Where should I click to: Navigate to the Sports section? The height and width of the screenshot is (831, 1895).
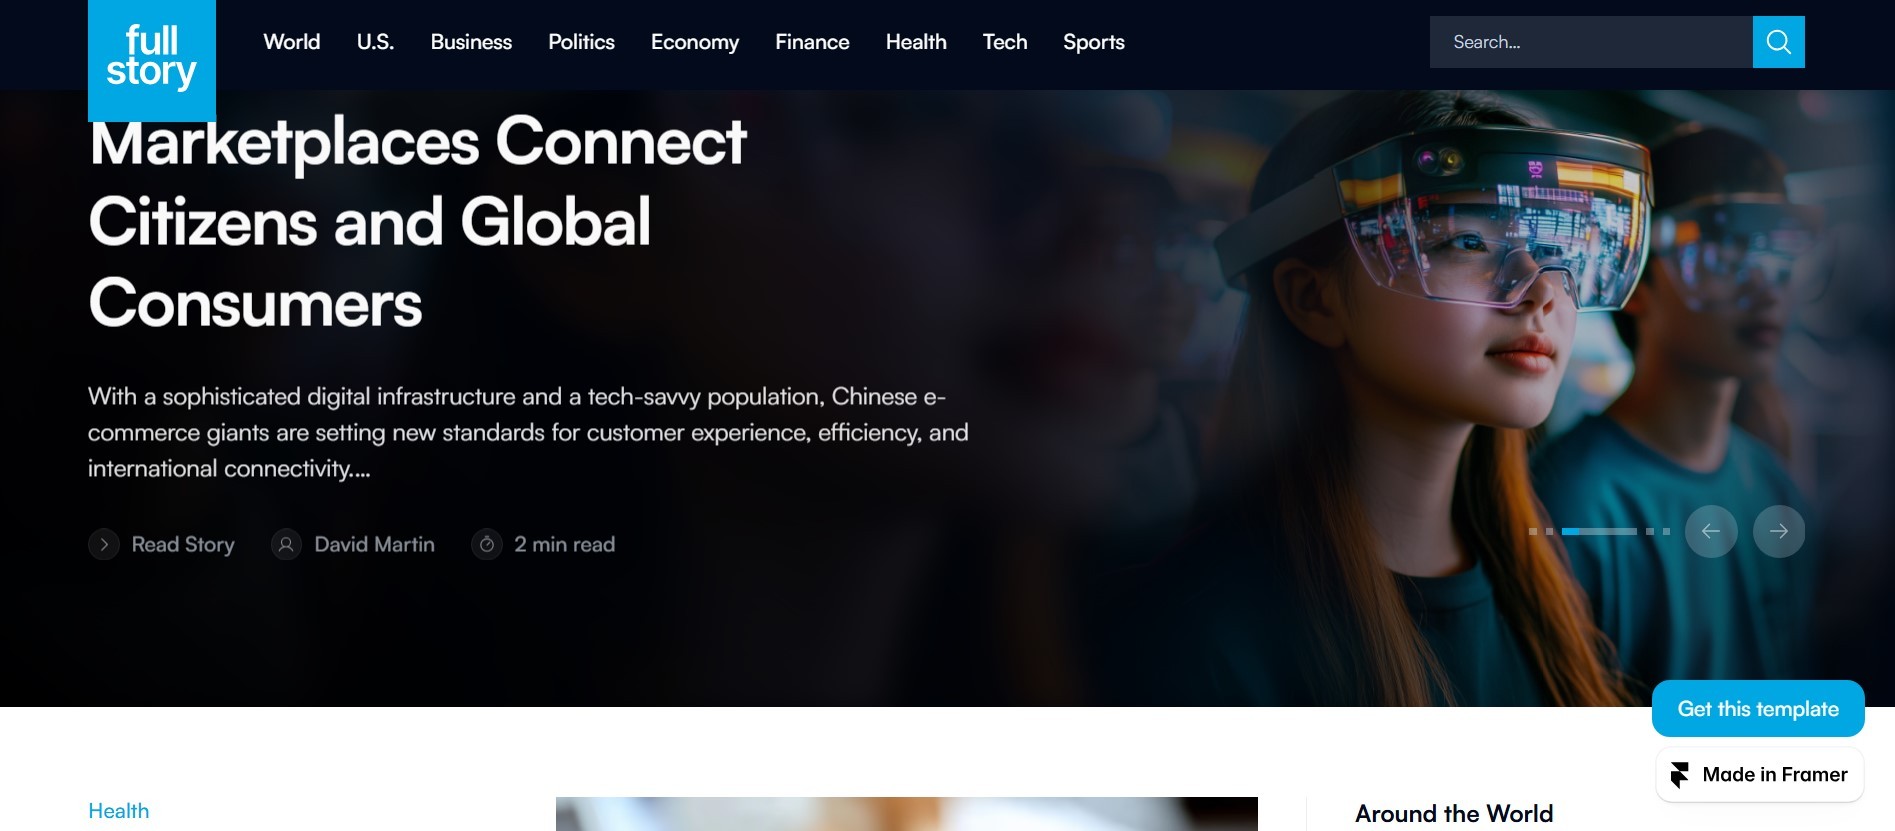(x=1094, y=42)
